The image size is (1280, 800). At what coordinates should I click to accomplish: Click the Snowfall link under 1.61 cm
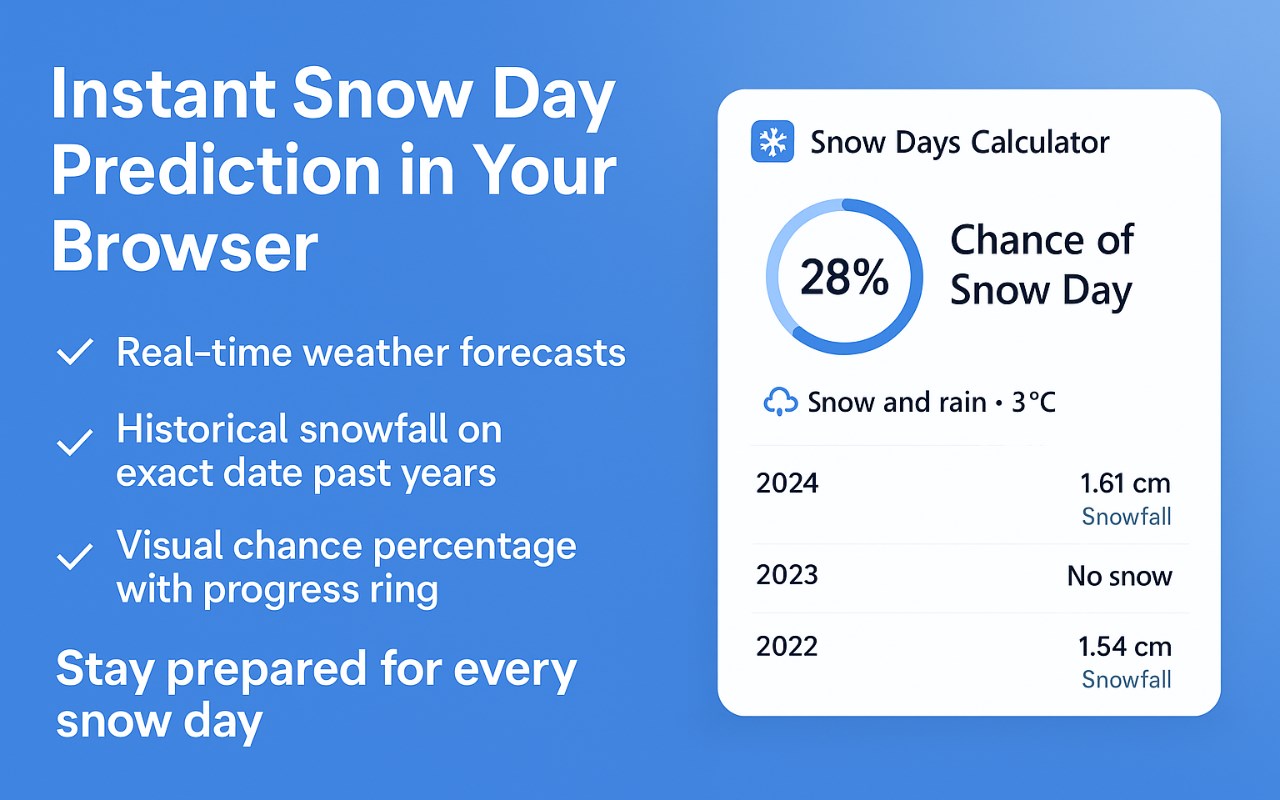1126,516
